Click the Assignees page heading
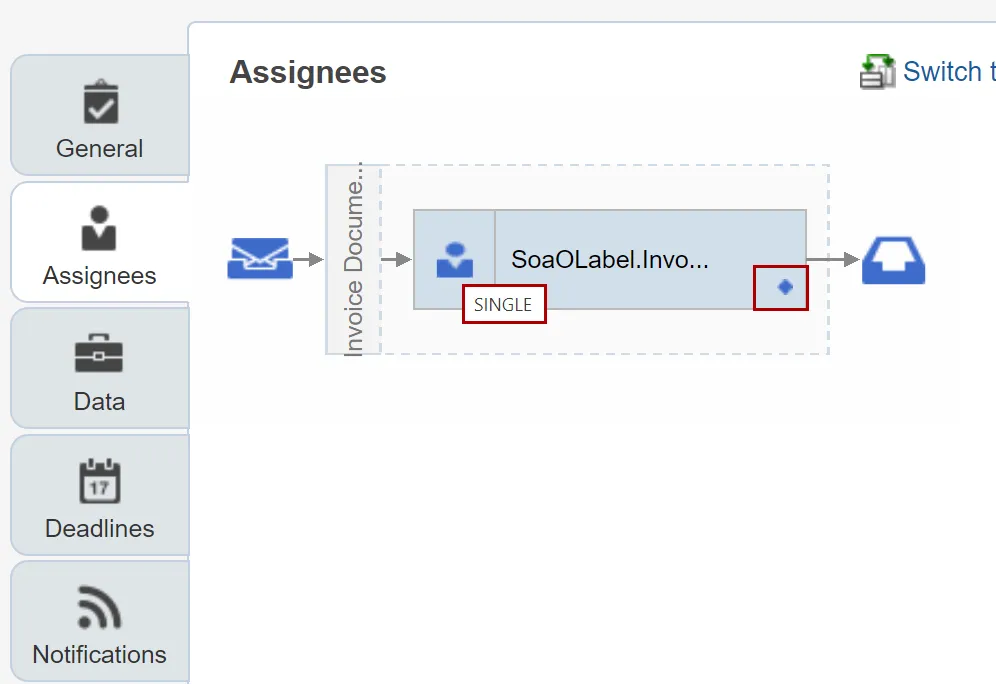 pos(308,73)
